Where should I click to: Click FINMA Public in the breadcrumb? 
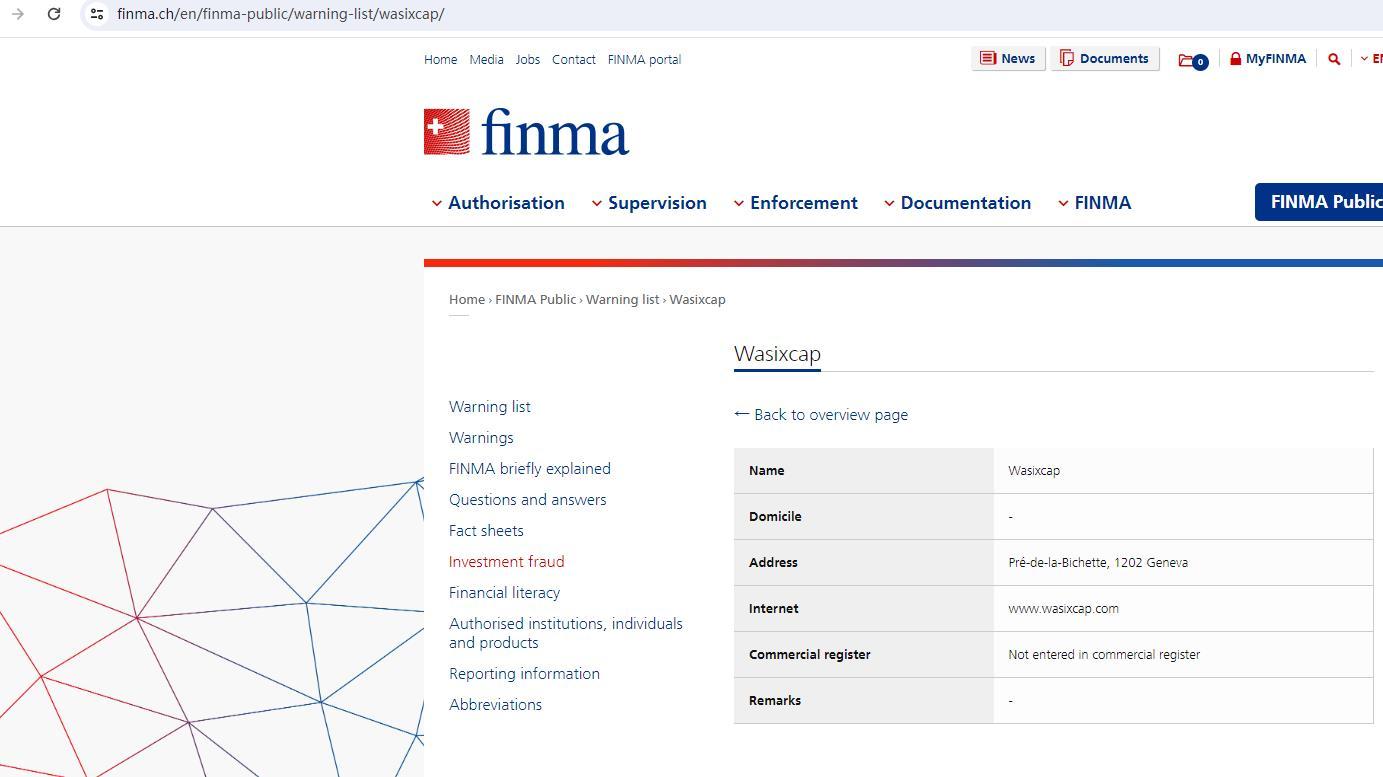click(535, 300)
